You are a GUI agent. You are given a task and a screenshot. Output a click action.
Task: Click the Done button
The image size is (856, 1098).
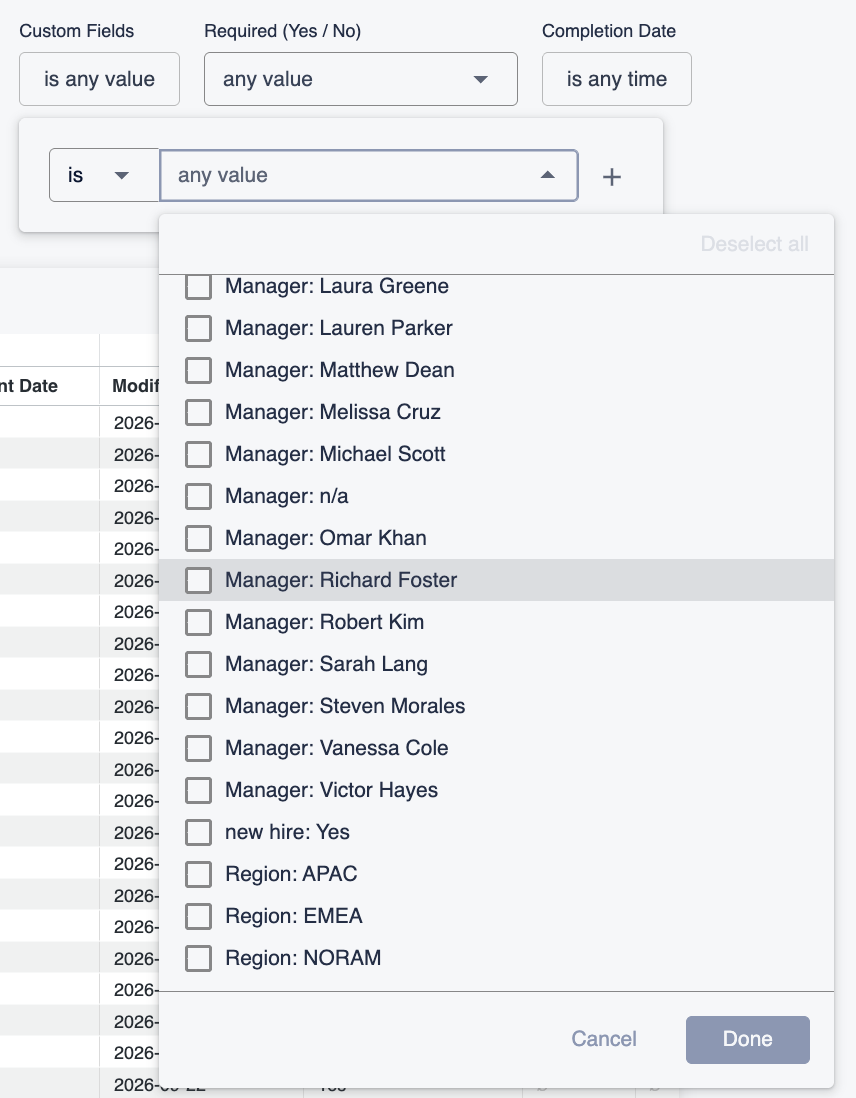747,1039
